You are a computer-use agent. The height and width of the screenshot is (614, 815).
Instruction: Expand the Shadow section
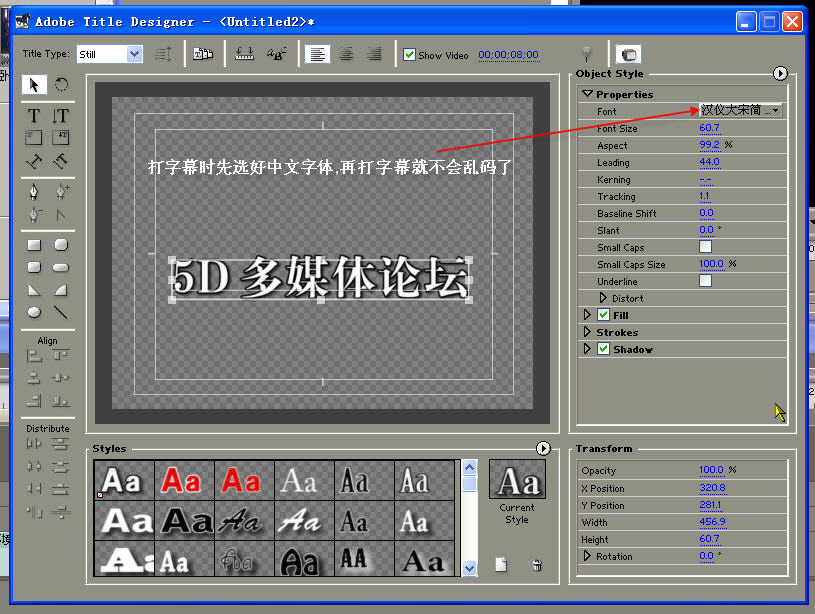587,349
